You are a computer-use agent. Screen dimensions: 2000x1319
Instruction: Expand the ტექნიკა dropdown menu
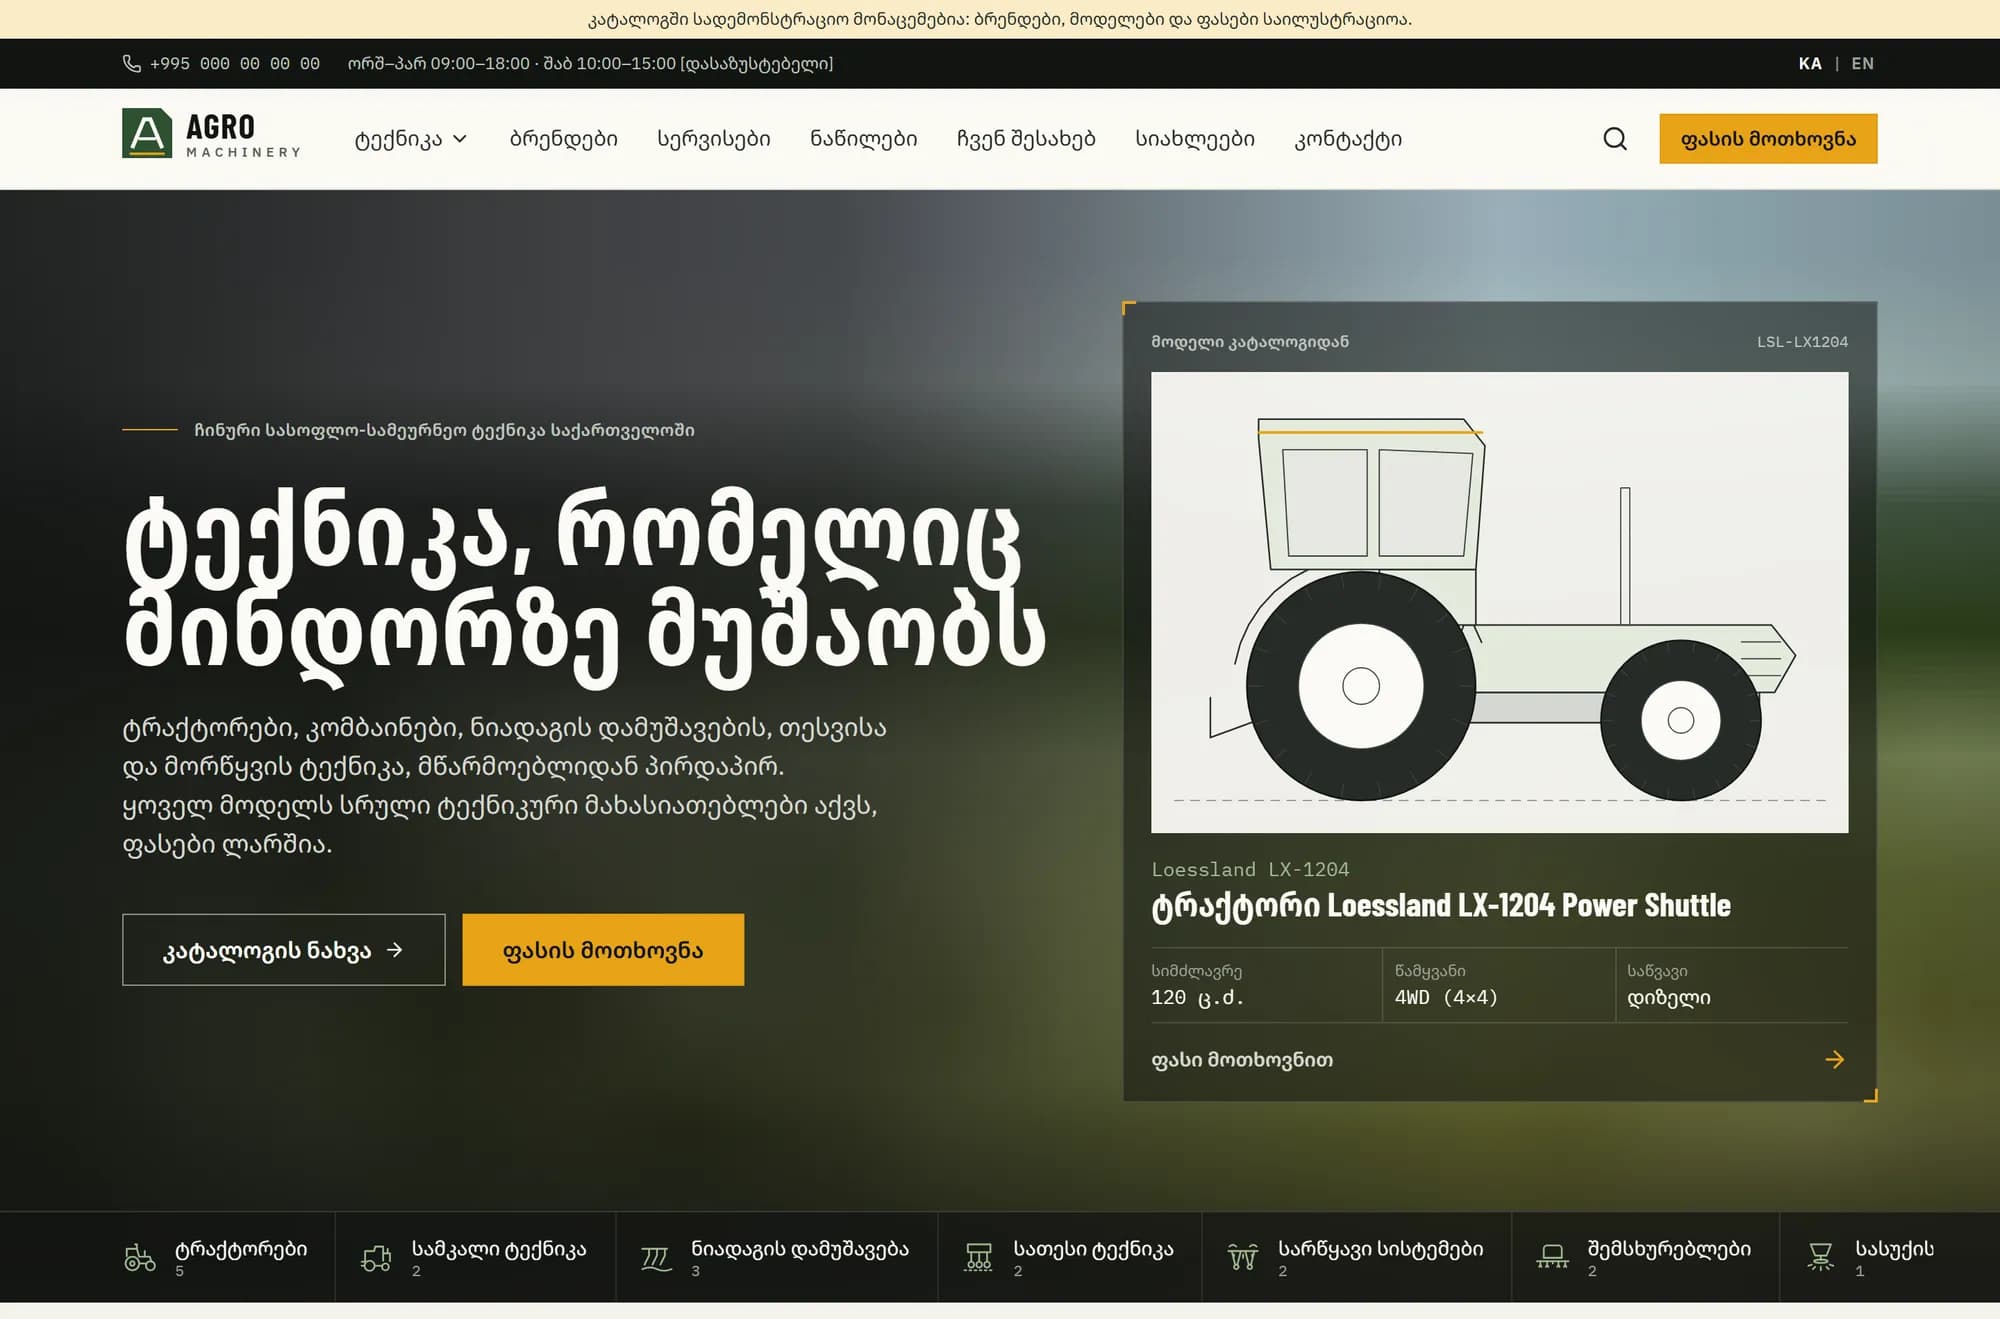411,139
